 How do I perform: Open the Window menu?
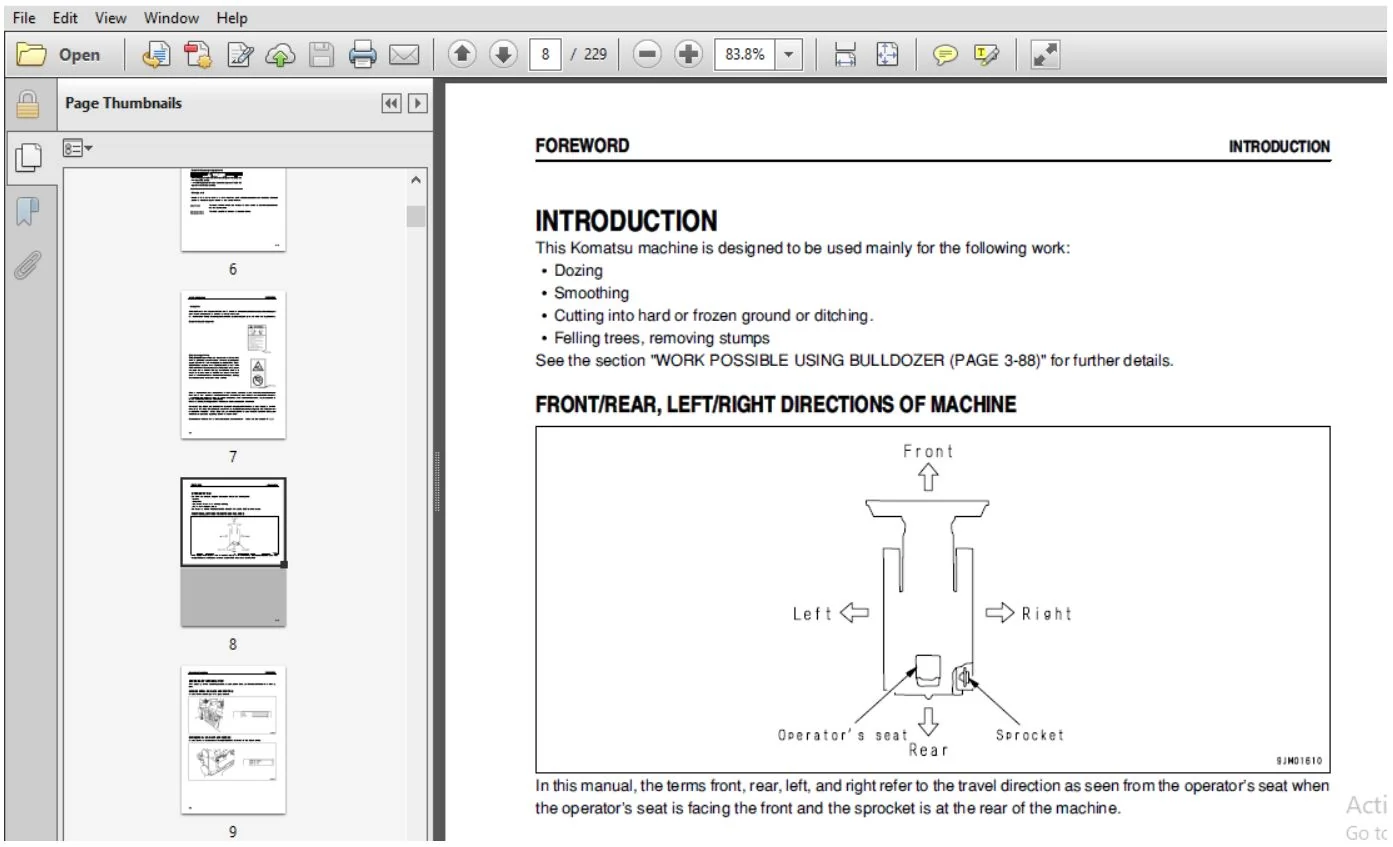pyautogui.click(x=171, y=18)
